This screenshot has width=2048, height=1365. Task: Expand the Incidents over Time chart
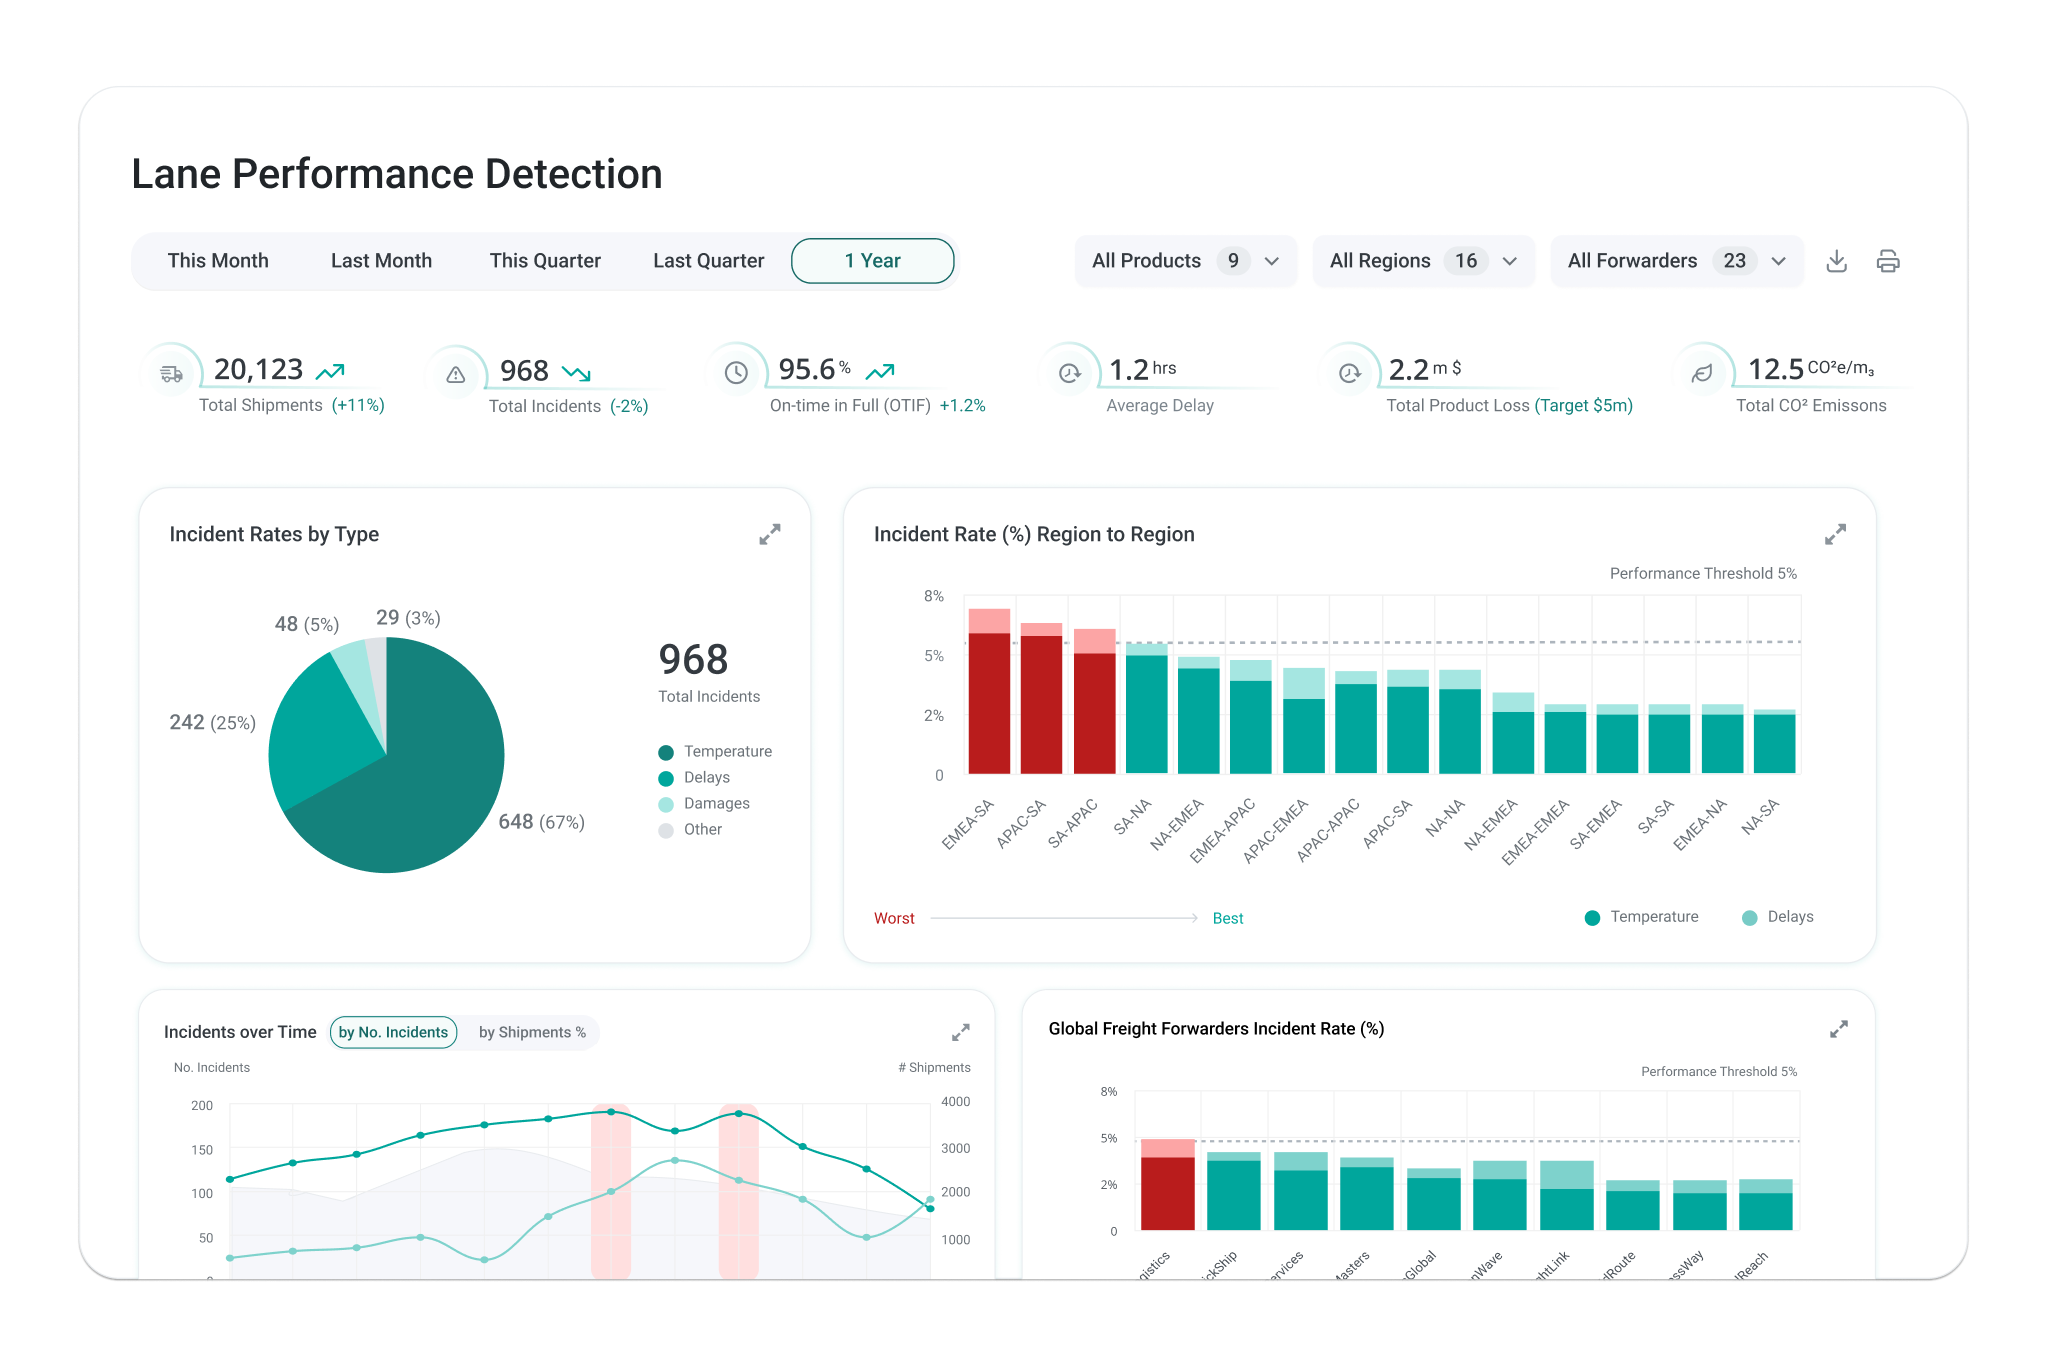(x=960, y=1031)
